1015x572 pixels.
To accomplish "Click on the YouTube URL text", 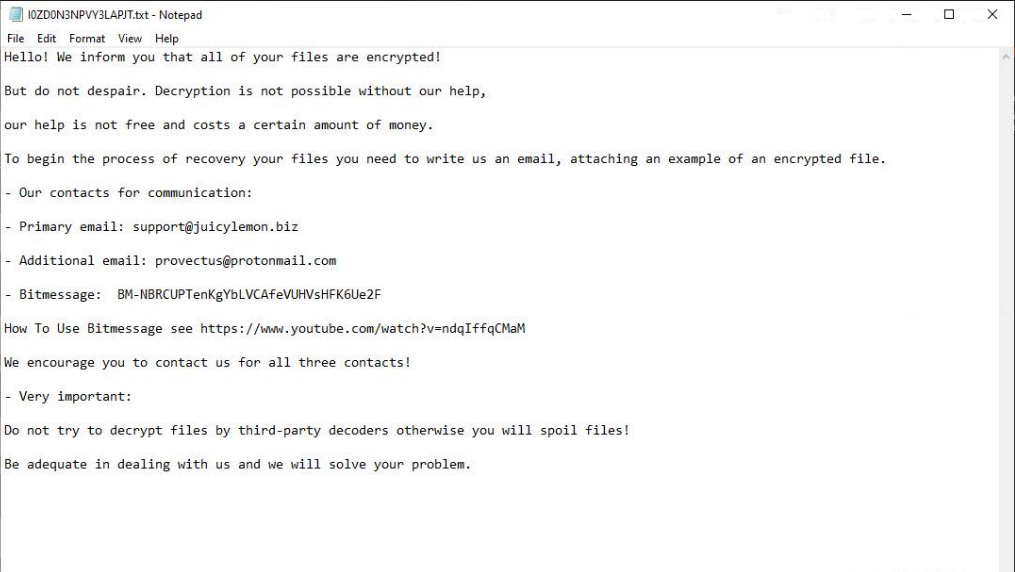I will click(x=362, y=329).
